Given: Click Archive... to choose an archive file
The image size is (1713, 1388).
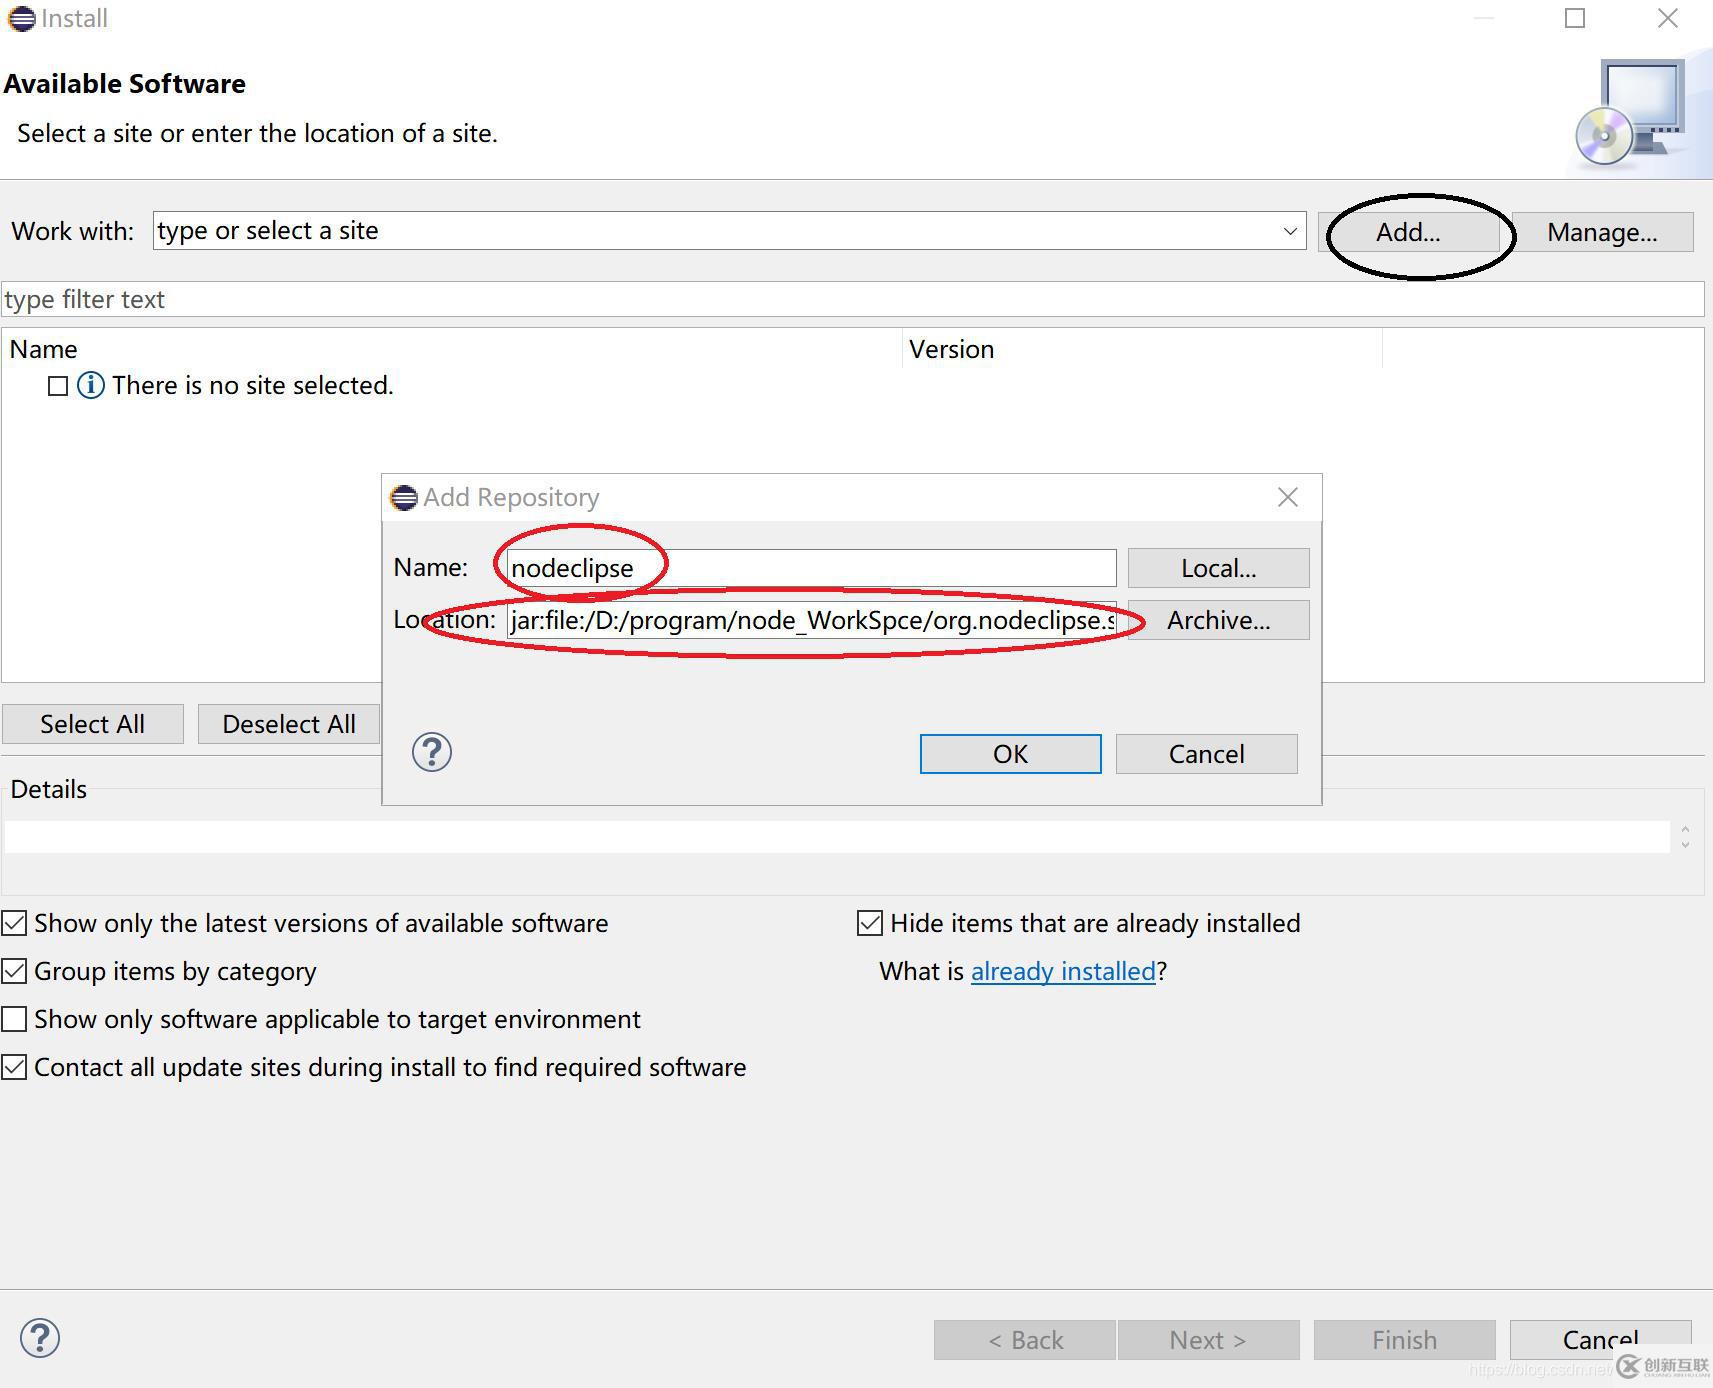Looking at the screenshot, I should click(1218, 620).
